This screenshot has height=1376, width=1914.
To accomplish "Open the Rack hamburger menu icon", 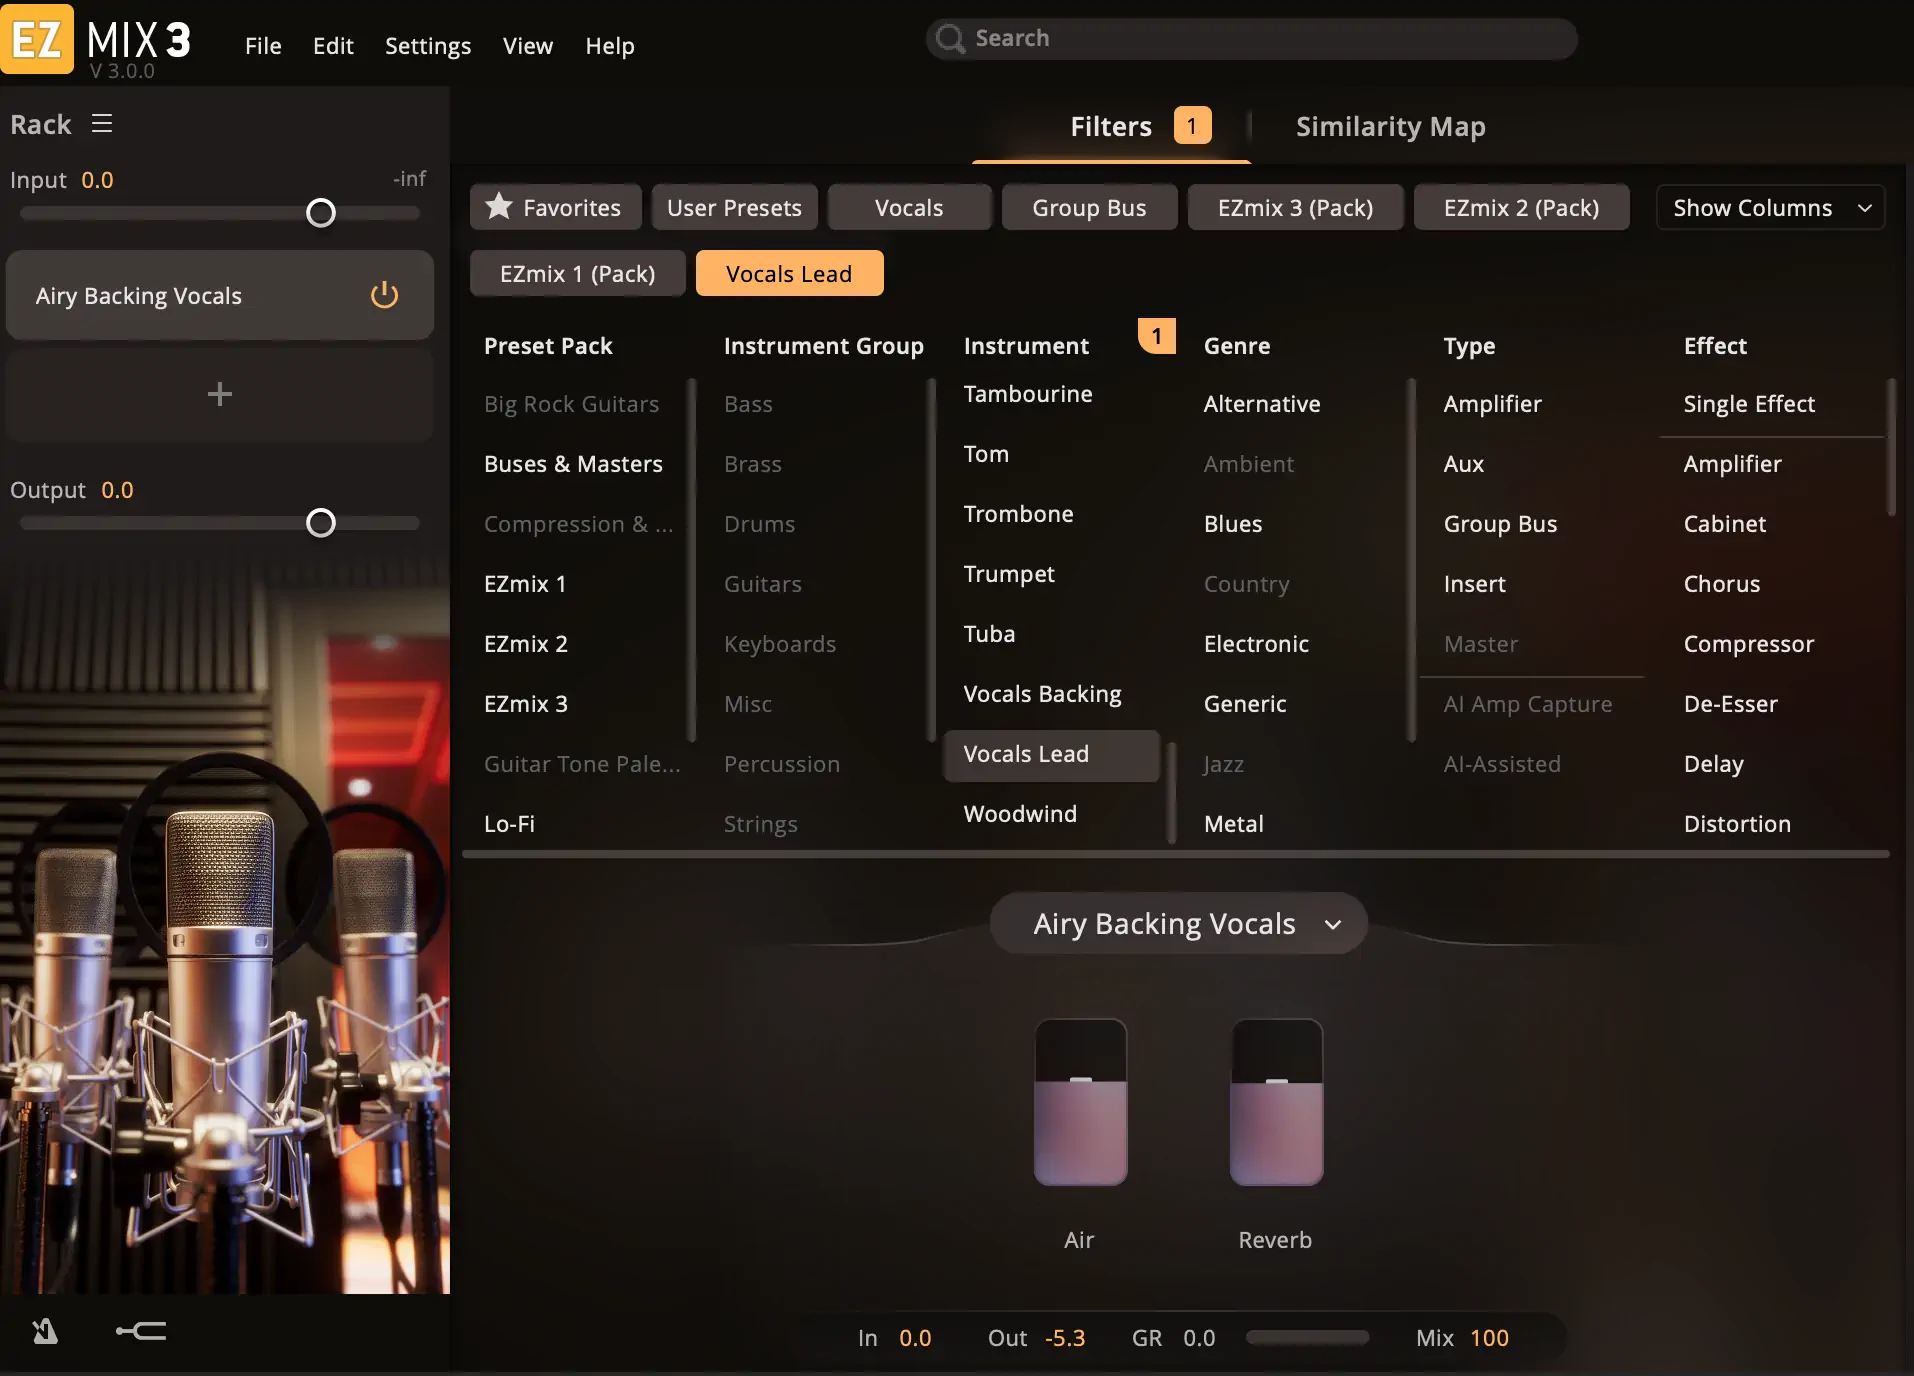I will tap(102, 124).
